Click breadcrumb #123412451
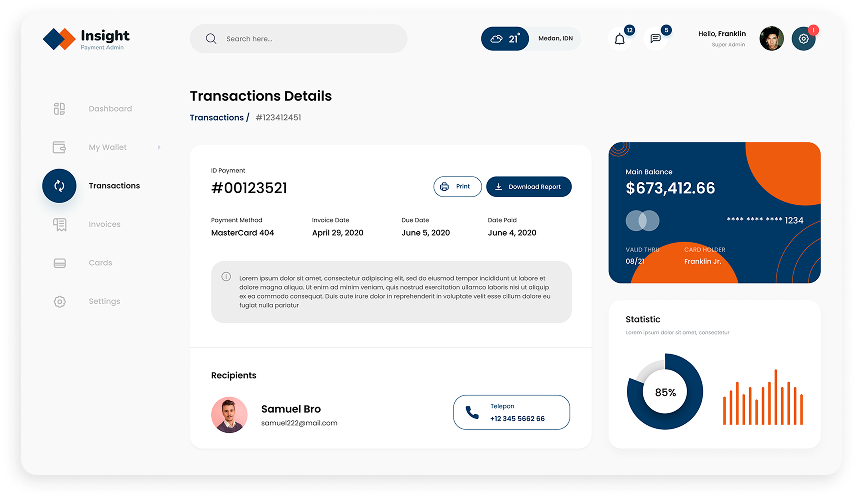This screenshot has width=857, height=498. tap(278, 118)
